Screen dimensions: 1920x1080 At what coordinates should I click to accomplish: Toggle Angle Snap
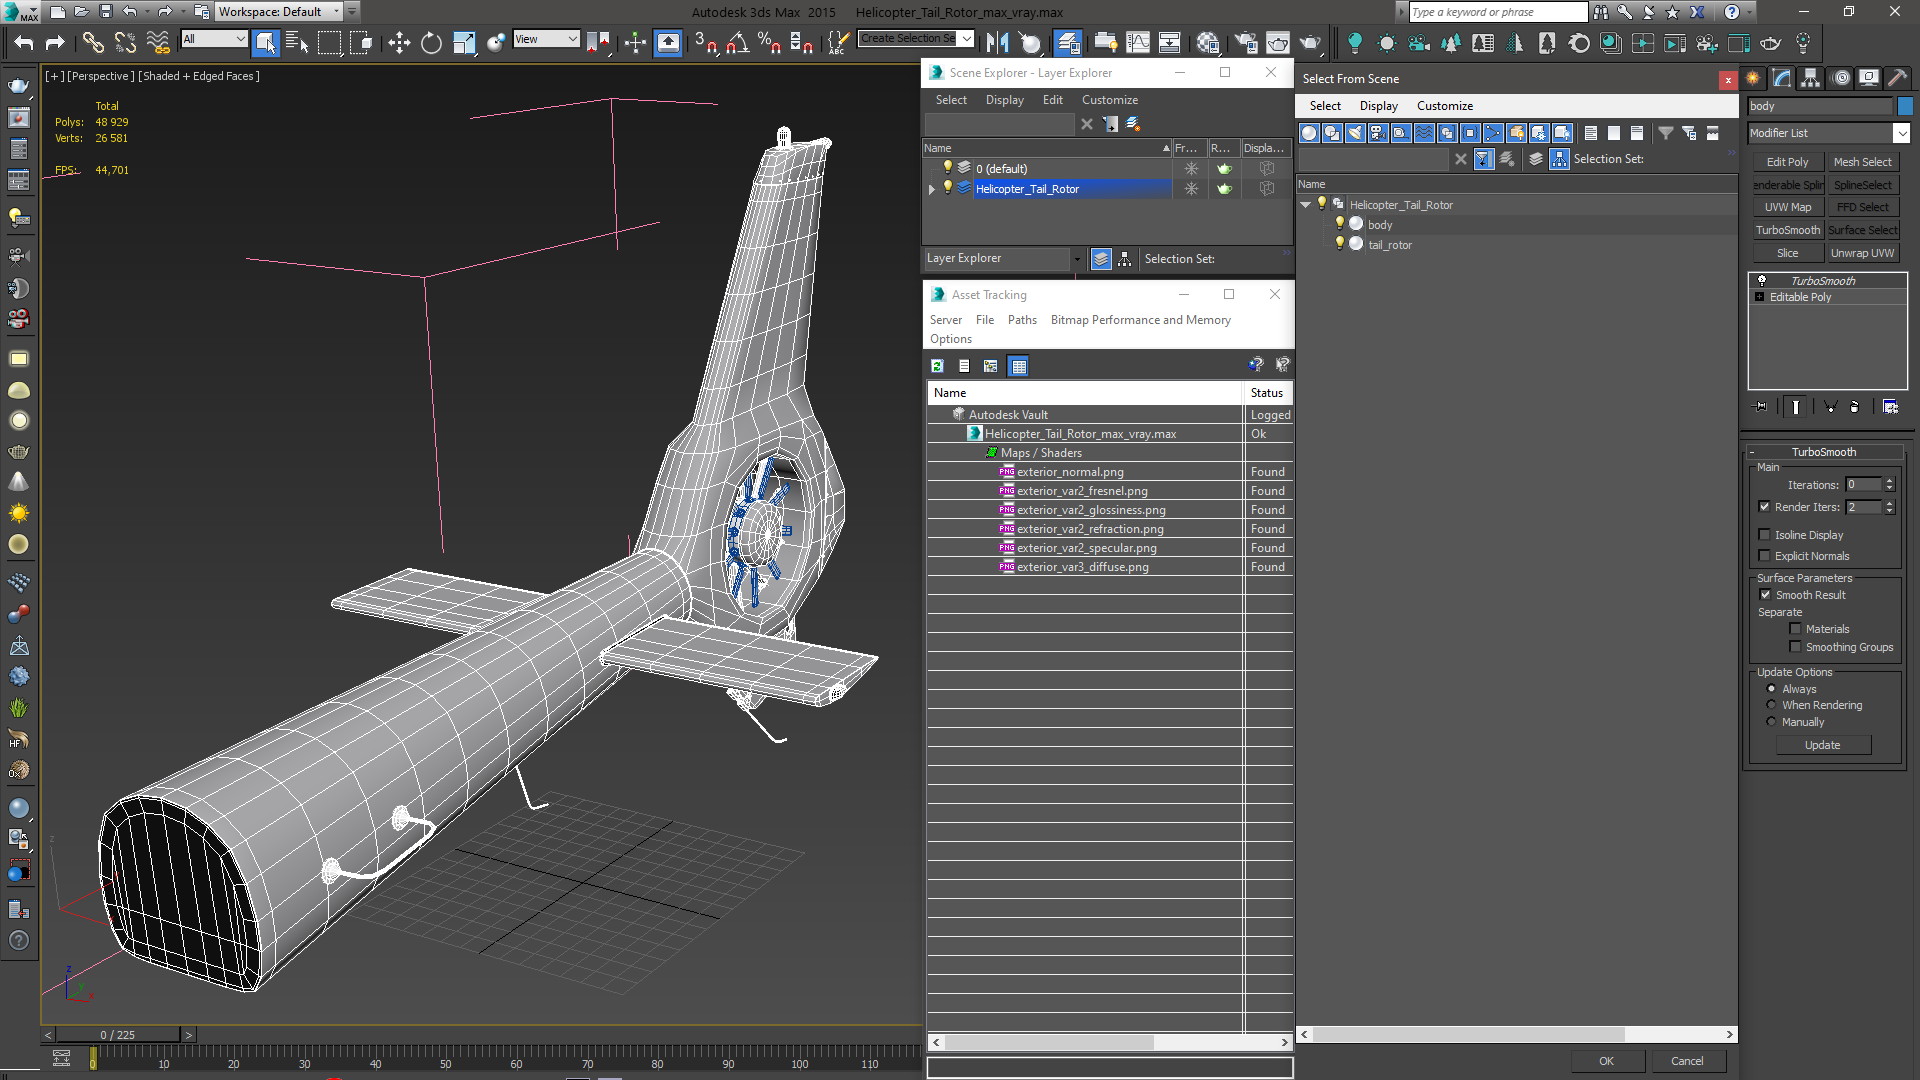pos(737,42)
